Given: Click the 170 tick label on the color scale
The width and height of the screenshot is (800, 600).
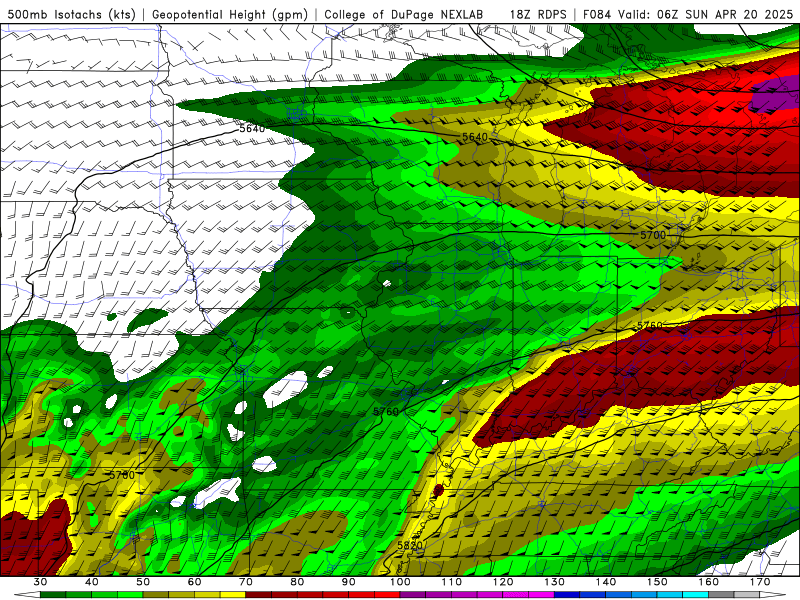Looking at the screenshot, I should pos(760,582).
